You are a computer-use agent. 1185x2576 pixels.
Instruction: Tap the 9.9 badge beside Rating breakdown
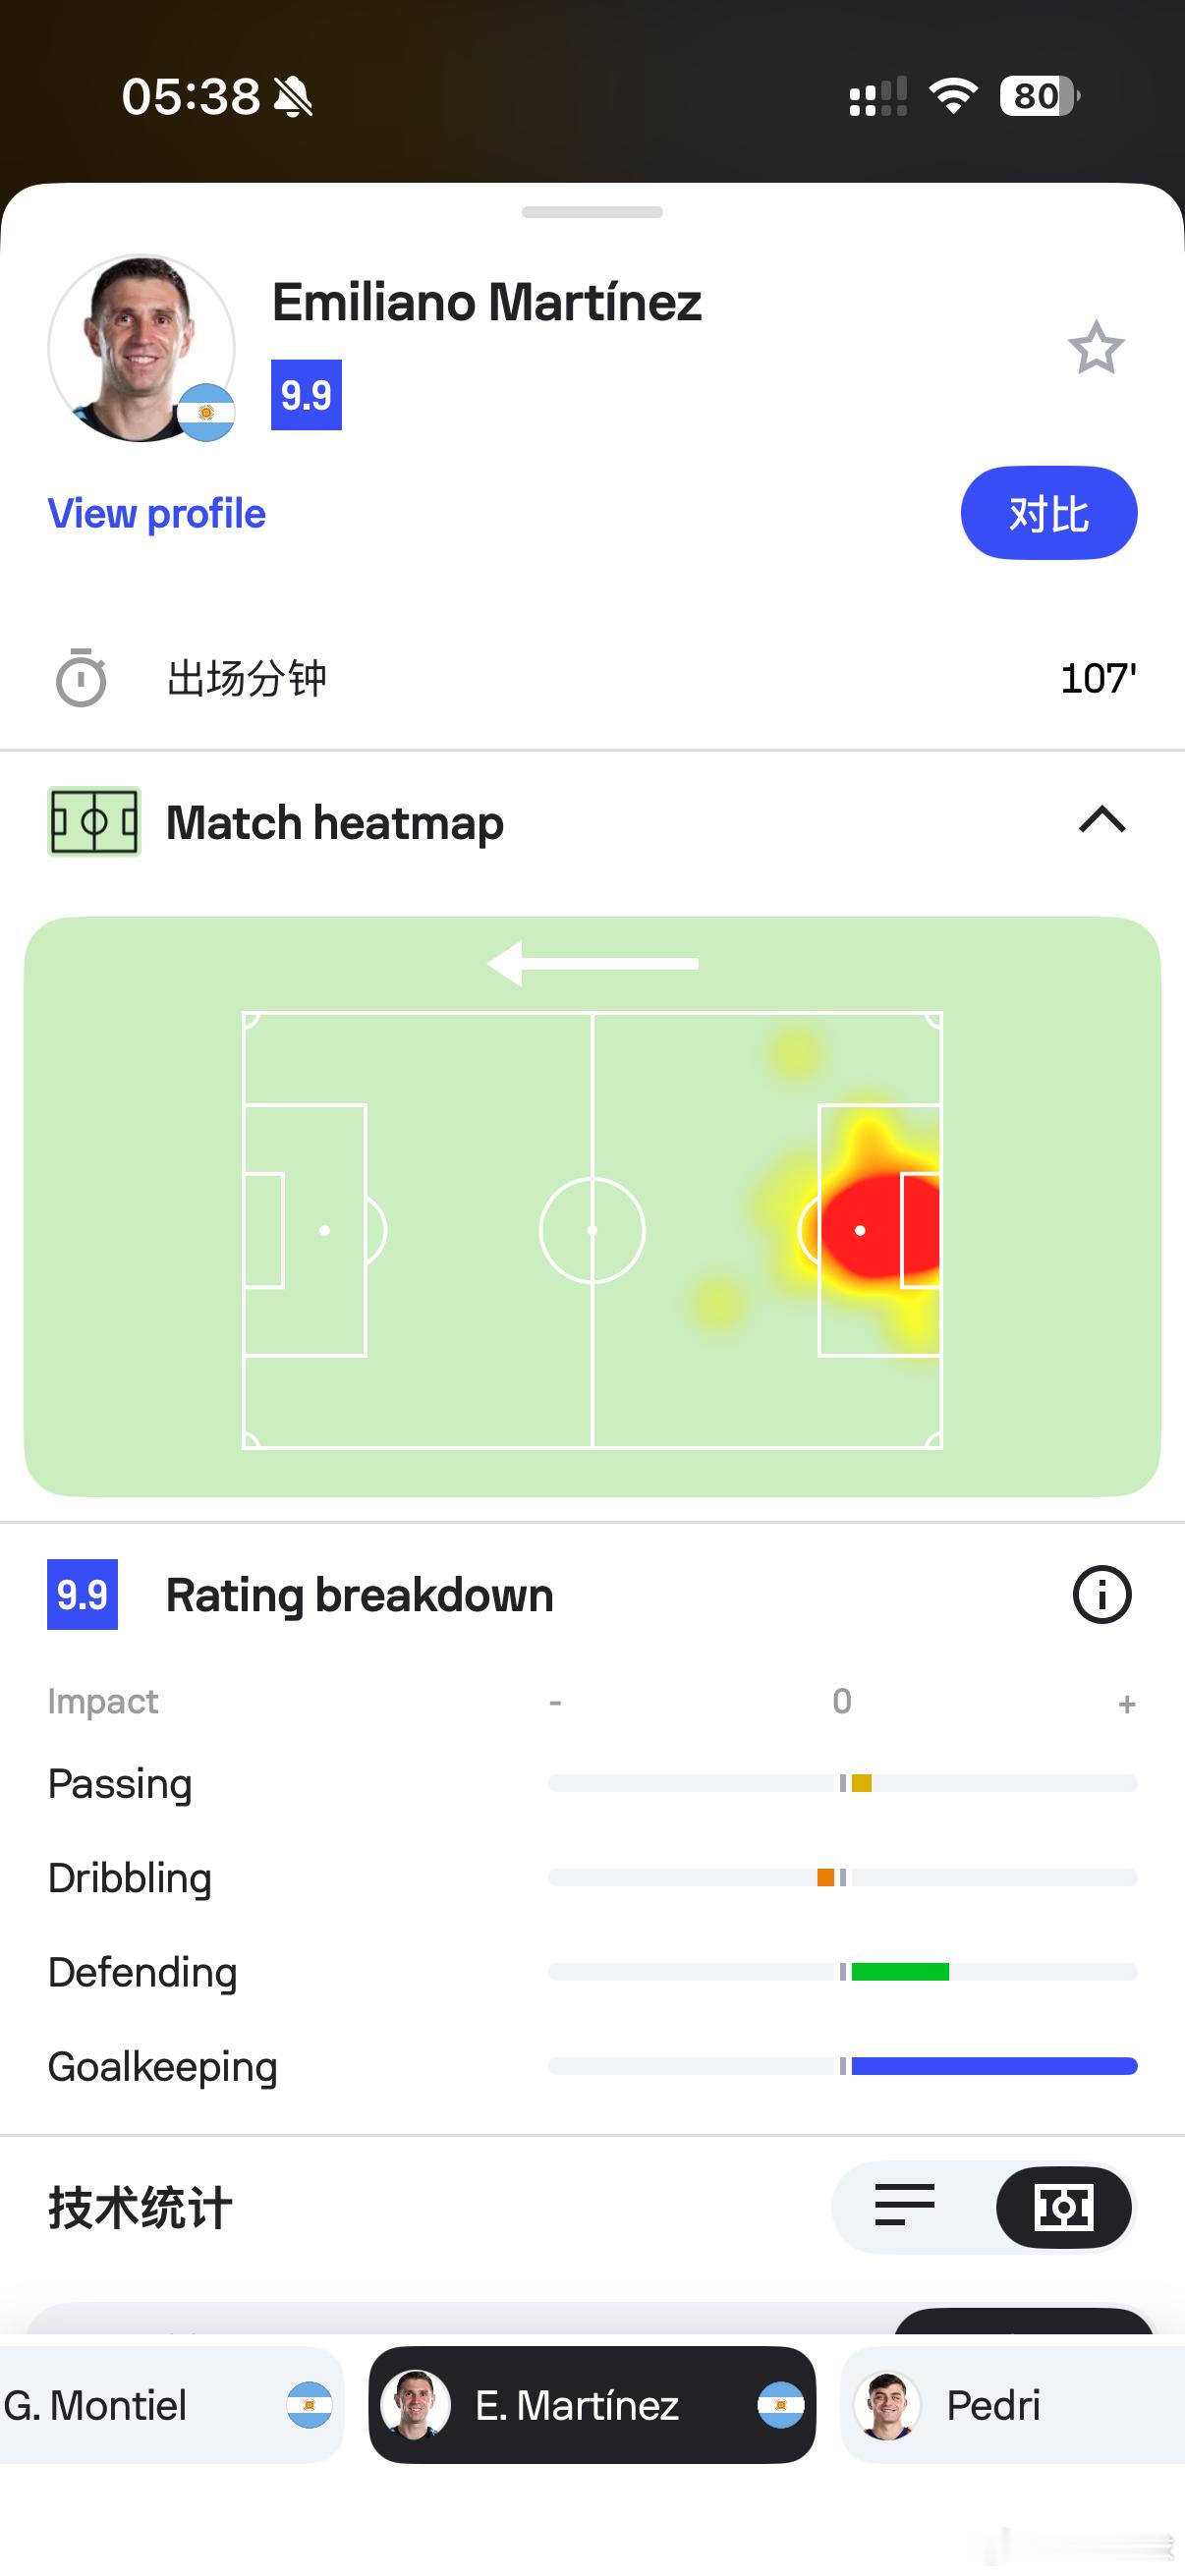tap(82, 1594)
